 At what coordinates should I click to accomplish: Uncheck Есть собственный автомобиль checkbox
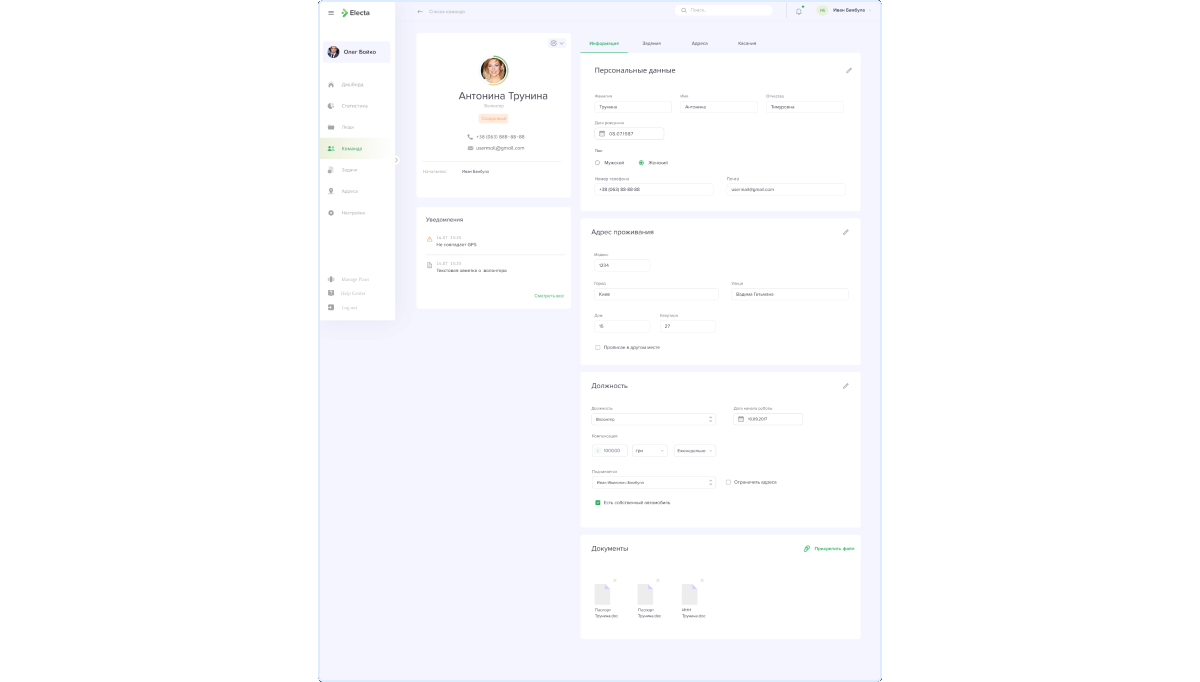point(598,502)
